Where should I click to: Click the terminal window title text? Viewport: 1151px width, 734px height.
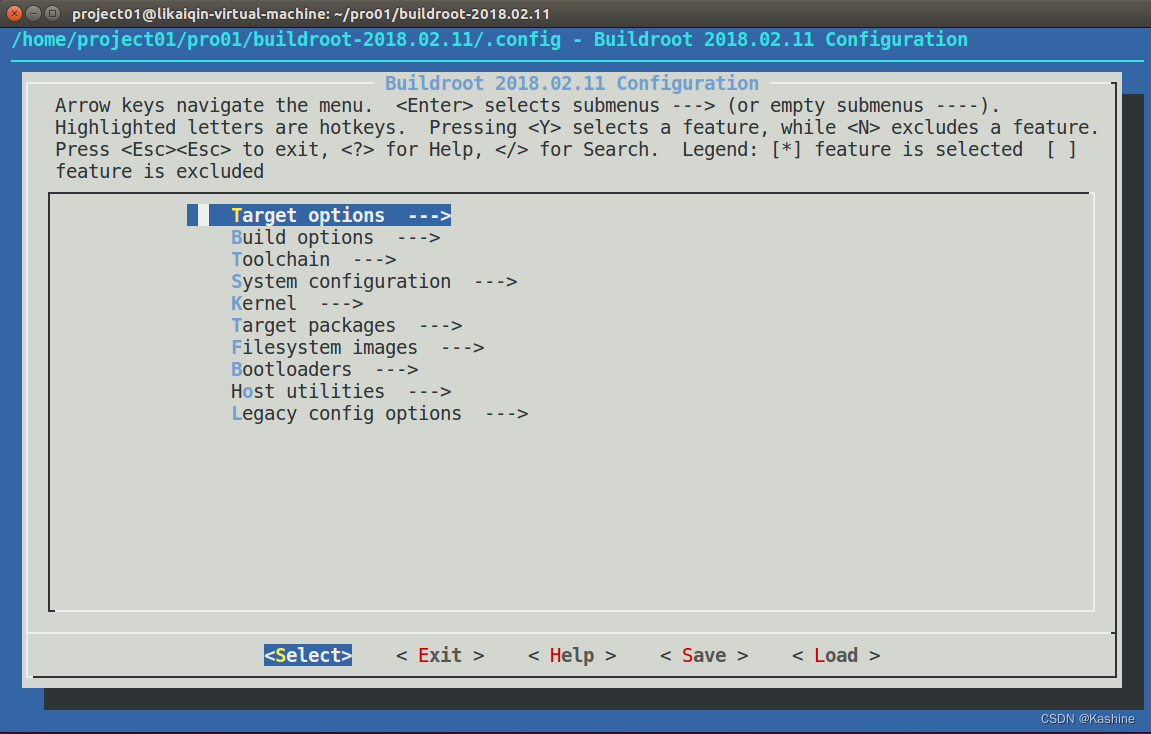[x=310, y=14]
